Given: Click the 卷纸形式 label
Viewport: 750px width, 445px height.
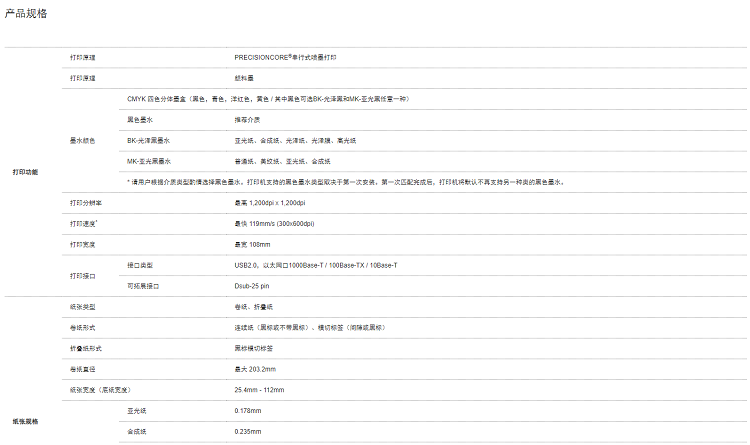Looking at the screenshot, I should click(82, 328).
